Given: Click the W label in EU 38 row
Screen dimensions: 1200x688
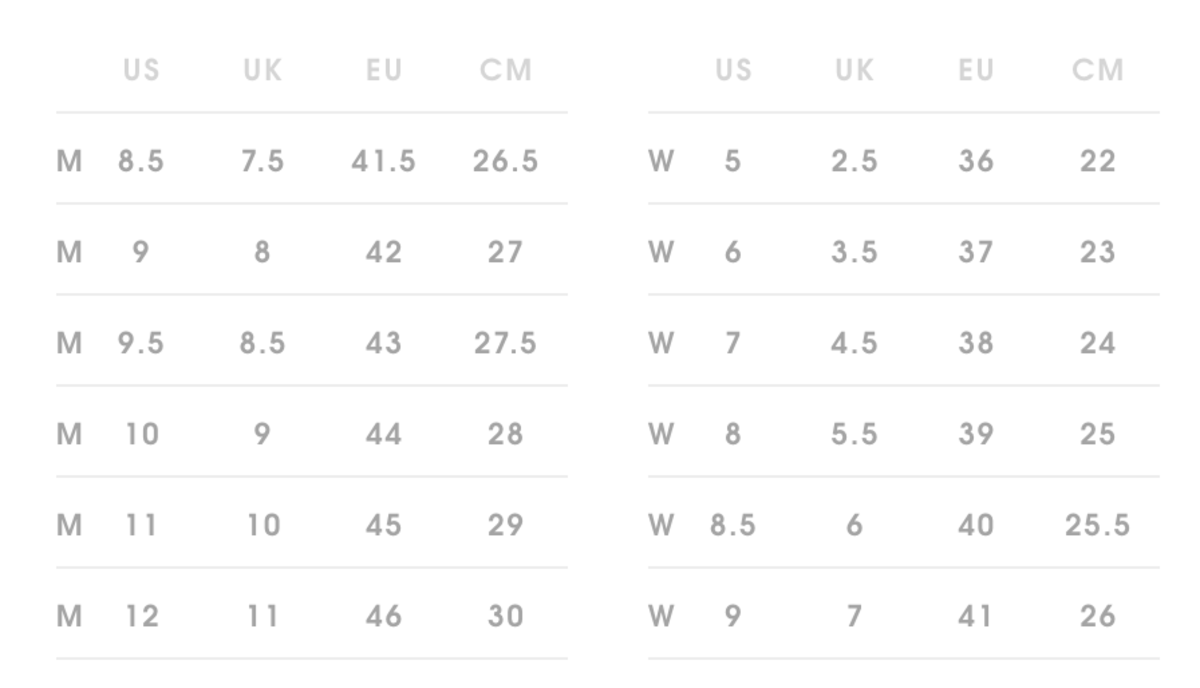Looking at the screenshot, I should (661, 343).
